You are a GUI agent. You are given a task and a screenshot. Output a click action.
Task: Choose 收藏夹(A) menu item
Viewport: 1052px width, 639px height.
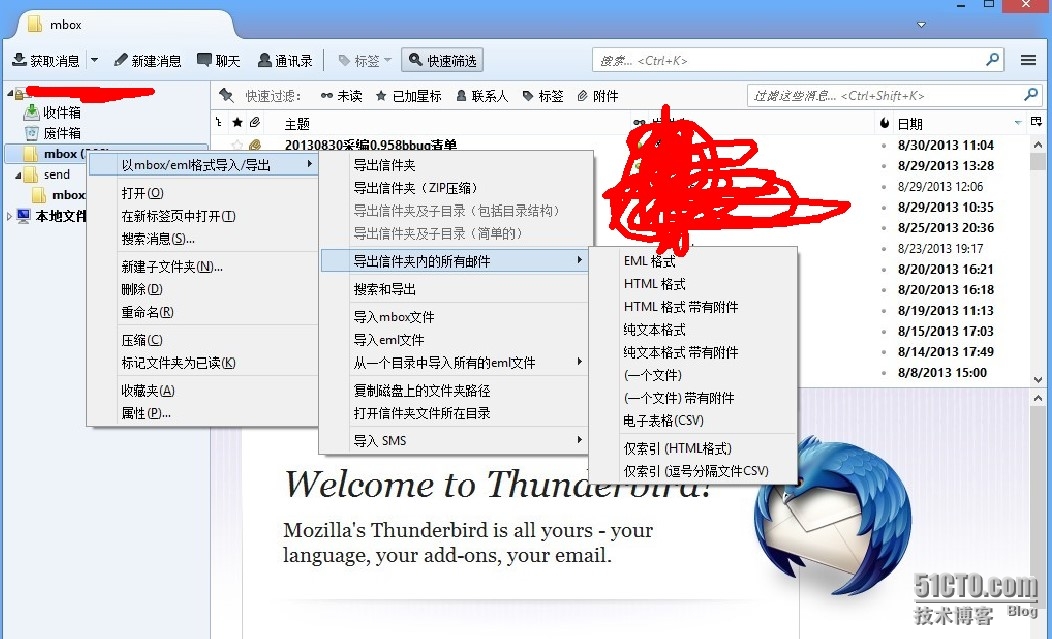[x=148, y=391]
